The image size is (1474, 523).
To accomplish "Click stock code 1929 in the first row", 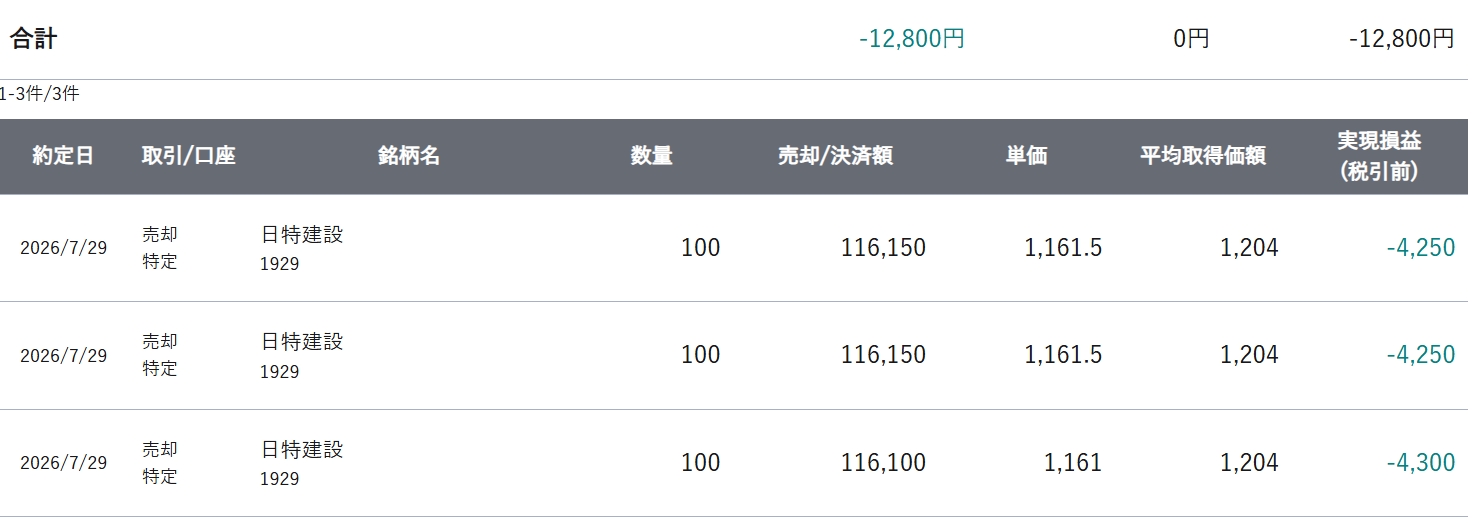I will coord(280,264).
